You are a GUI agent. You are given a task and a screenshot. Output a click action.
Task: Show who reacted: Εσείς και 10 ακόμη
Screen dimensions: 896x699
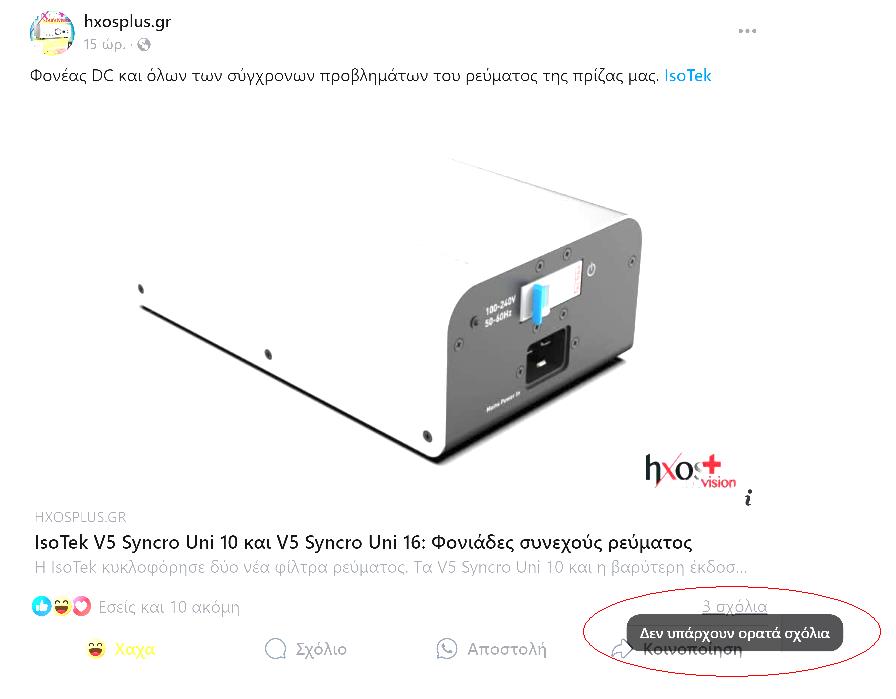[x=169, y=607]
